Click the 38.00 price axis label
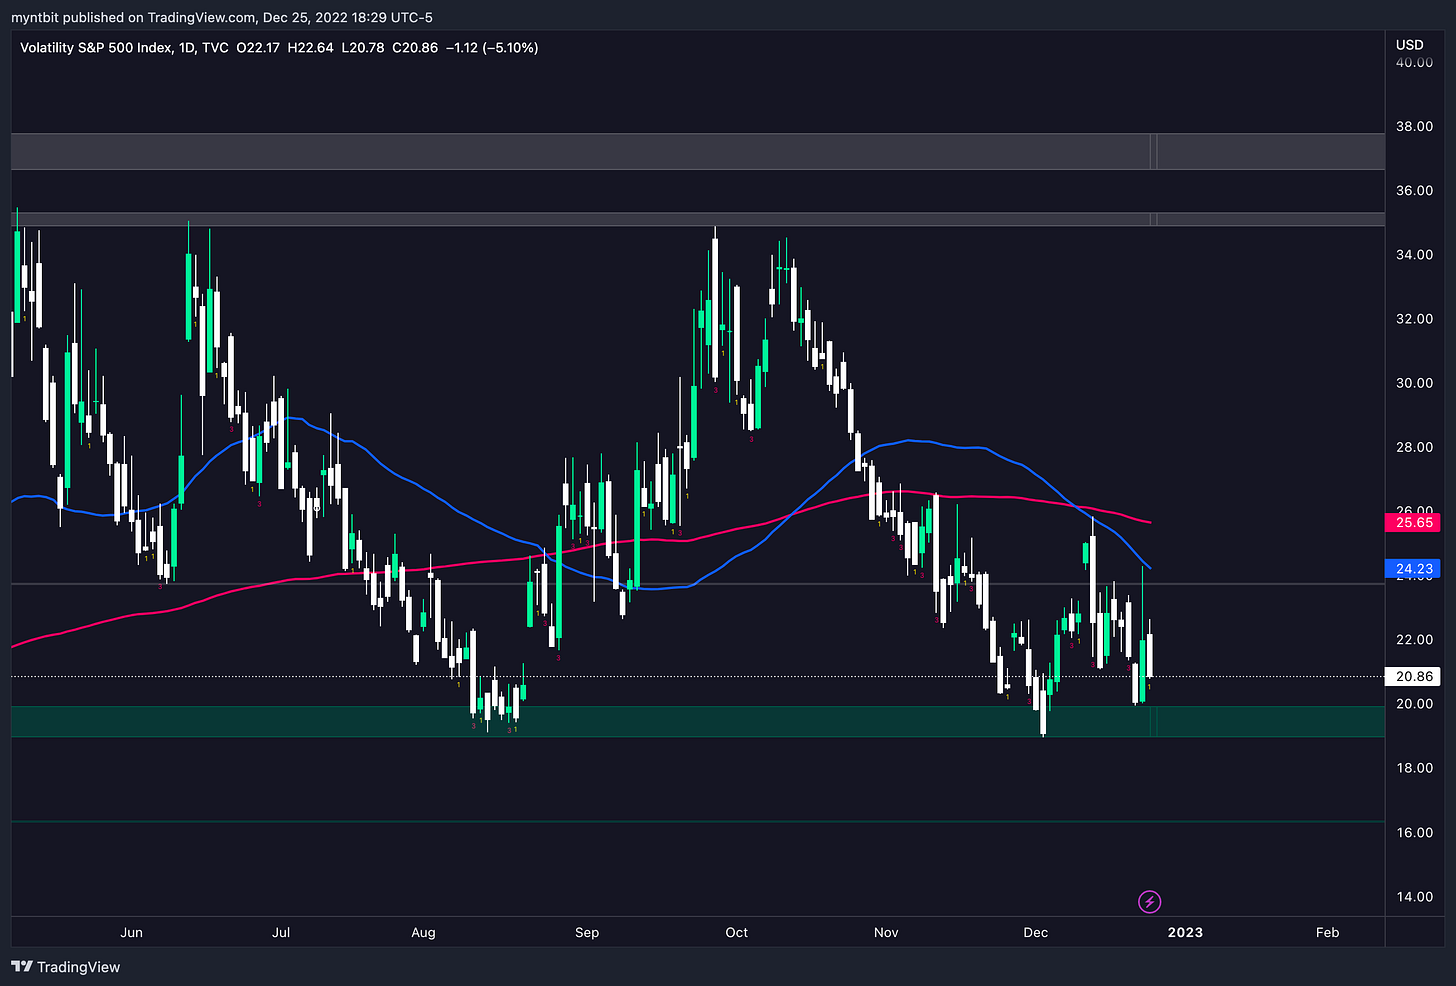Viewport: 1456px width, 986px height. (1414, 126)
